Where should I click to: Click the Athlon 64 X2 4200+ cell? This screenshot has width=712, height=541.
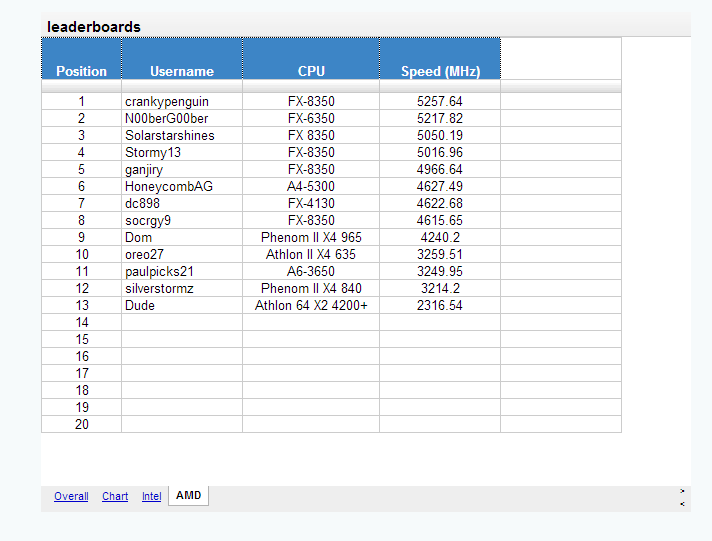[x=311, y=305]
